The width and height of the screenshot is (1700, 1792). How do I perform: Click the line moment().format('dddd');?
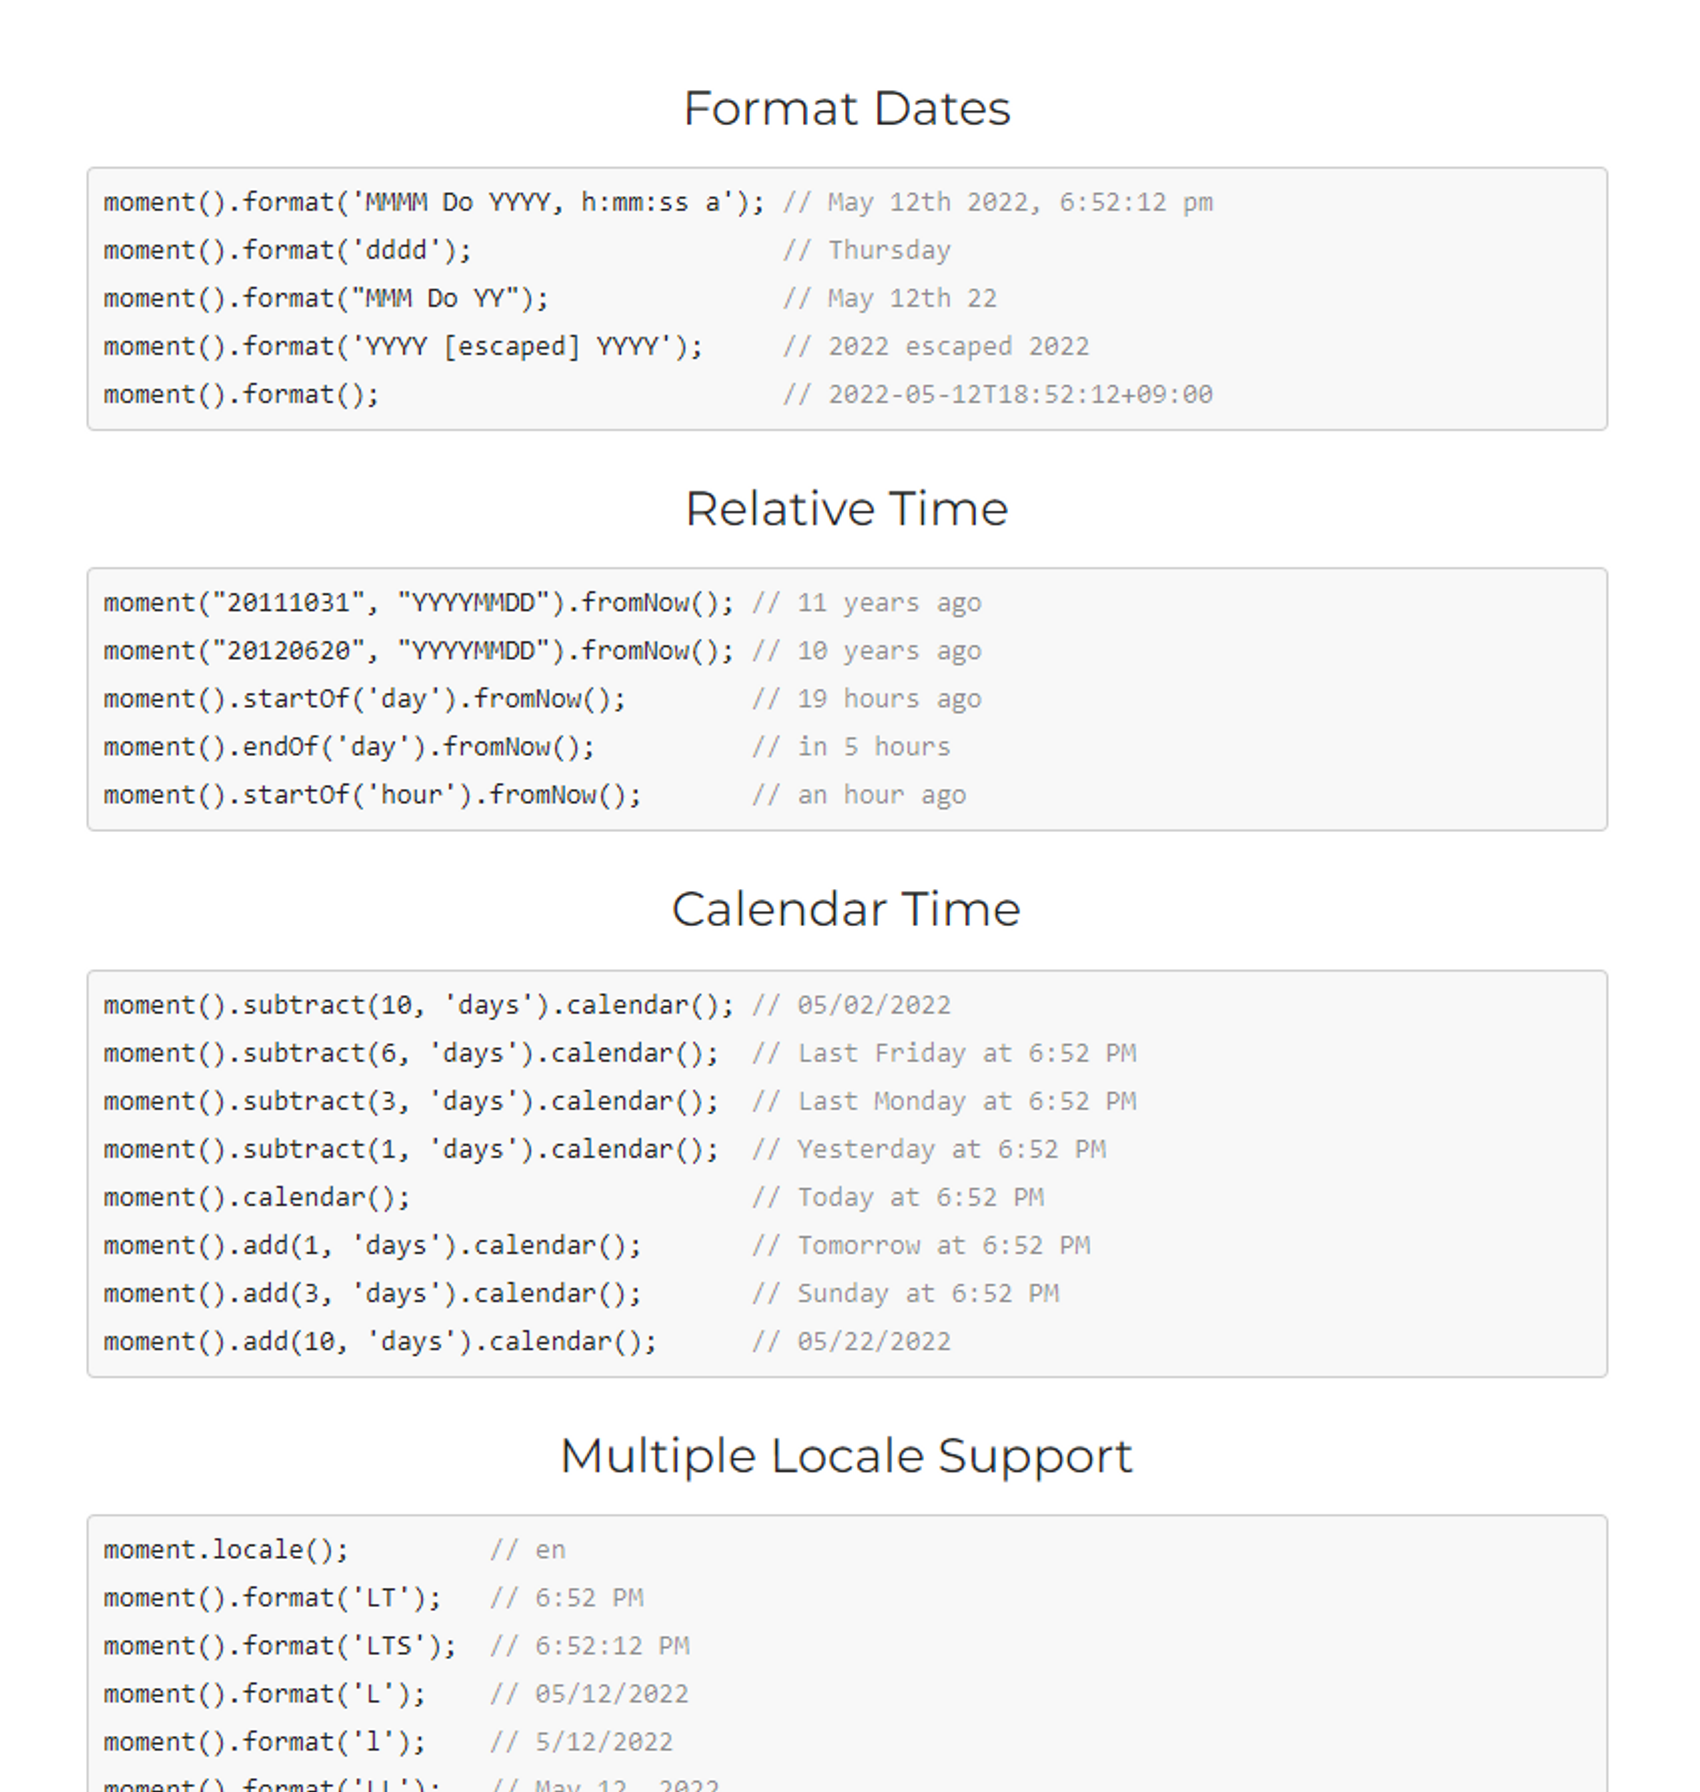pos(287,251)
